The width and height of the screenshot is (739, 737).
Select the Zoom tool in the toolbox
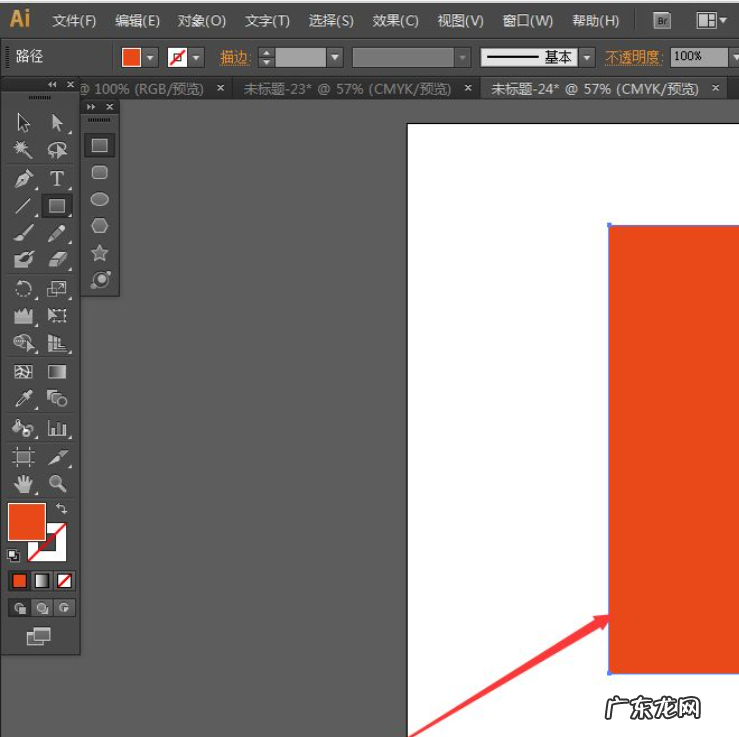[x=58, y=484]
